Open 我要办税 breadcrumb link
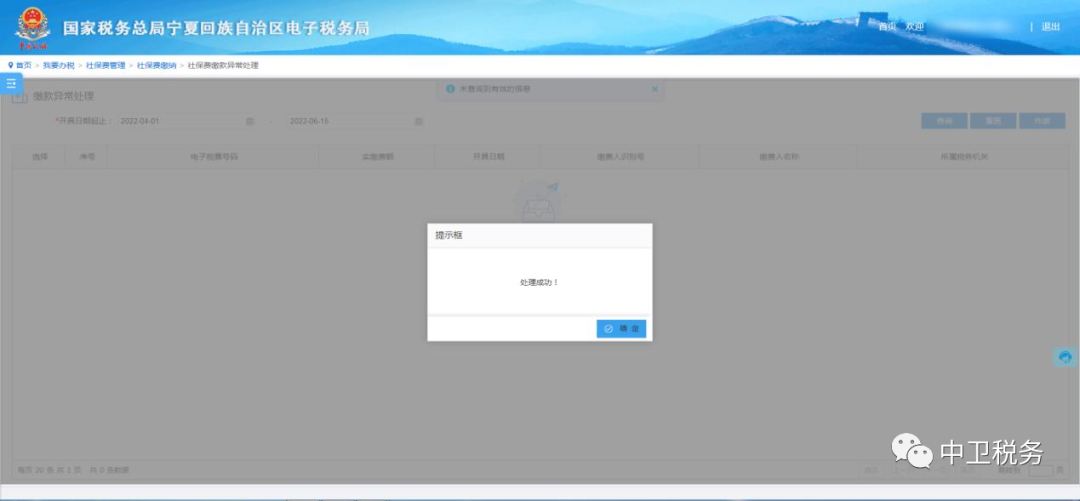This screenshot has width=1080, height=501. pyautogui.click(x=59, y=65)
